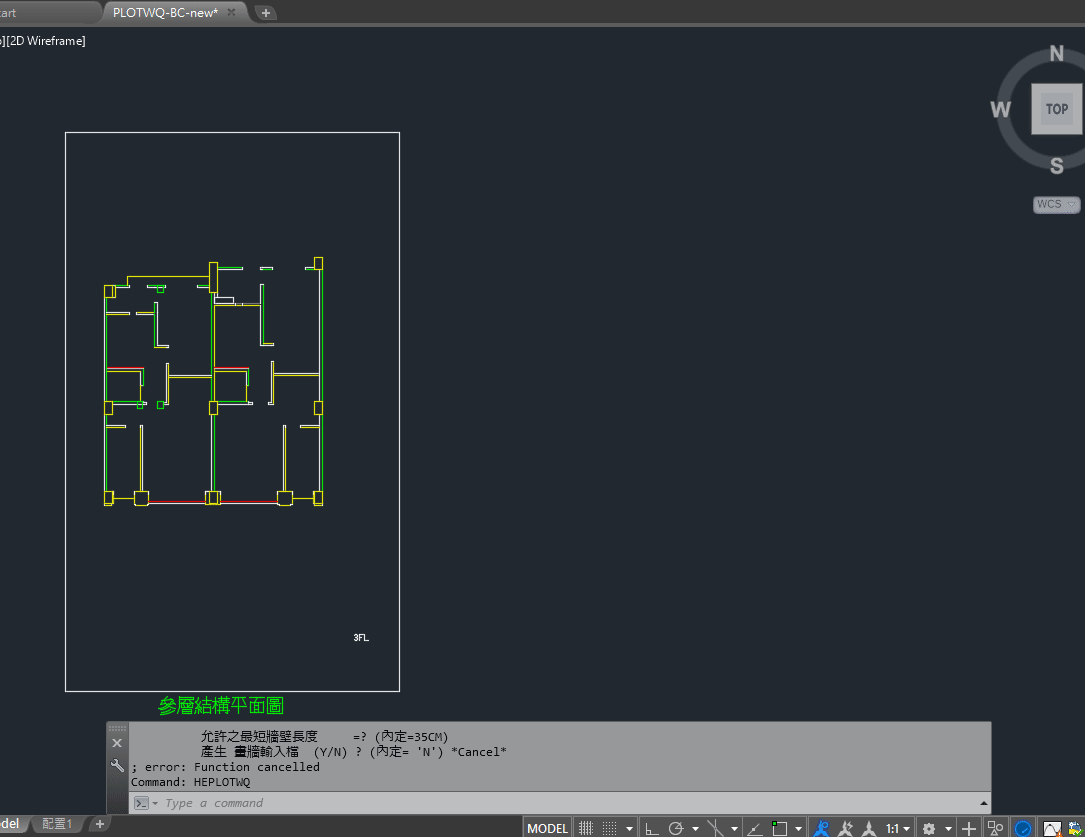This screenshot has height=837, width=1085.
Task: Select the 3FL label in drawing
Action: (361, 638)
